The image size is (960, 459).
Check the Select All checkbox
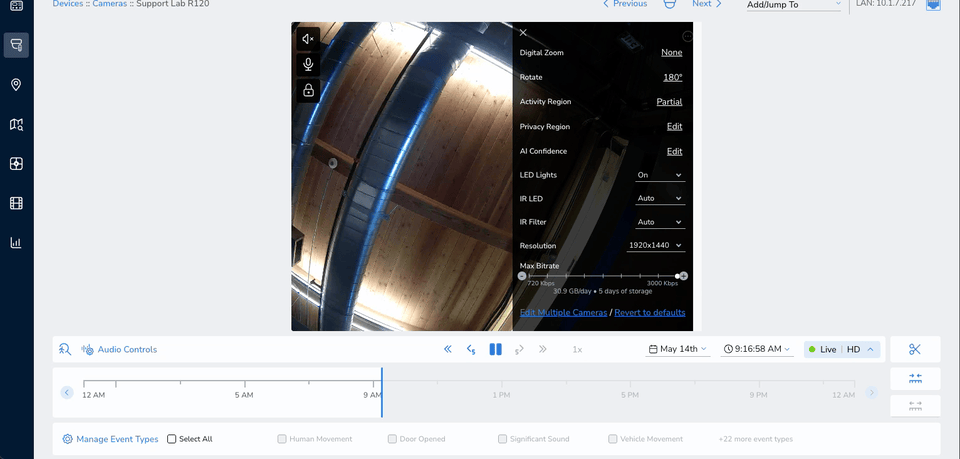[x=171, y=439]
